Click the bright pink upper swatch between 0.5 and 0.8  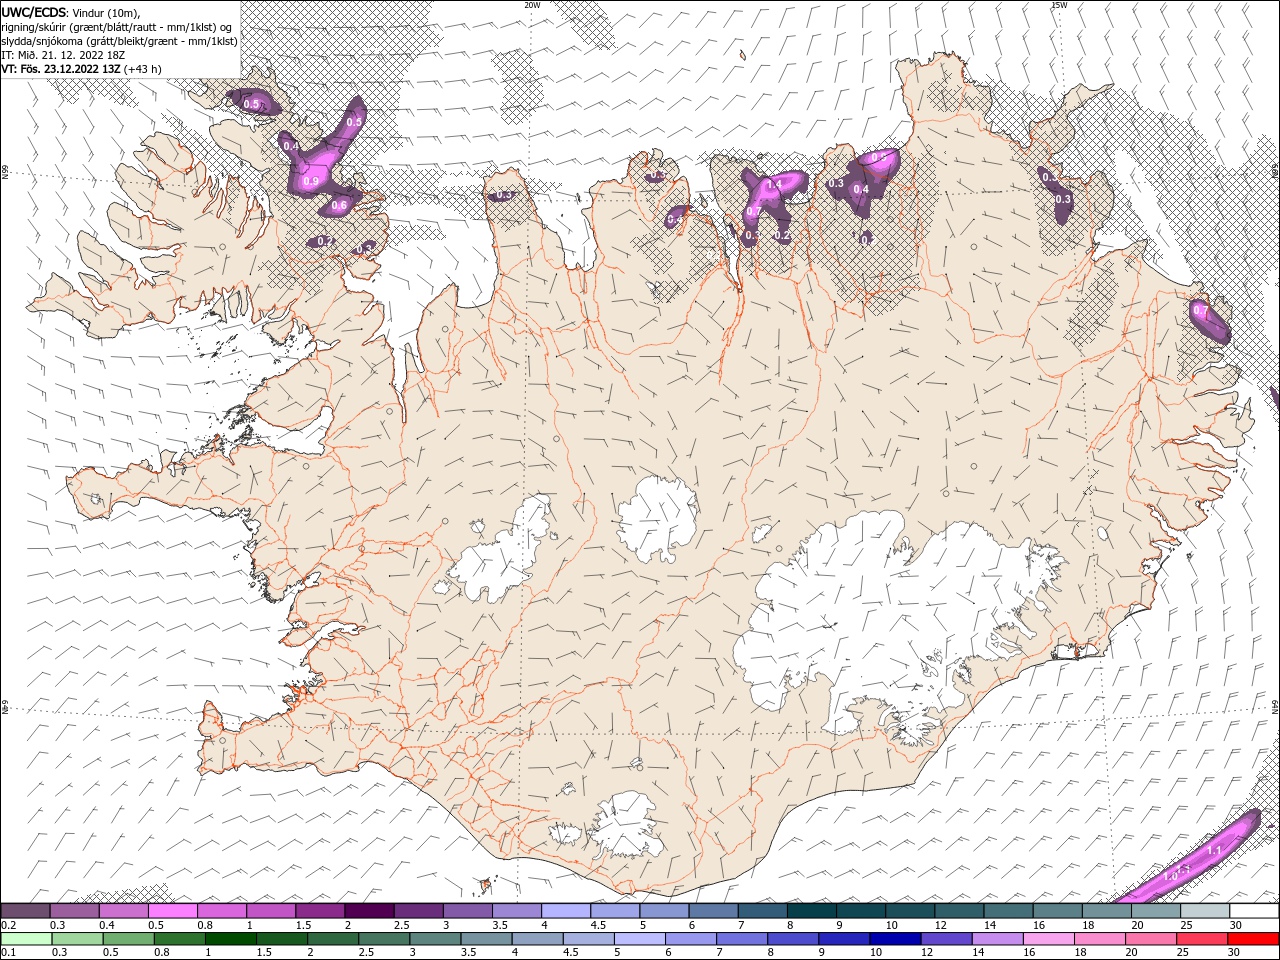(x=172, y=911)
